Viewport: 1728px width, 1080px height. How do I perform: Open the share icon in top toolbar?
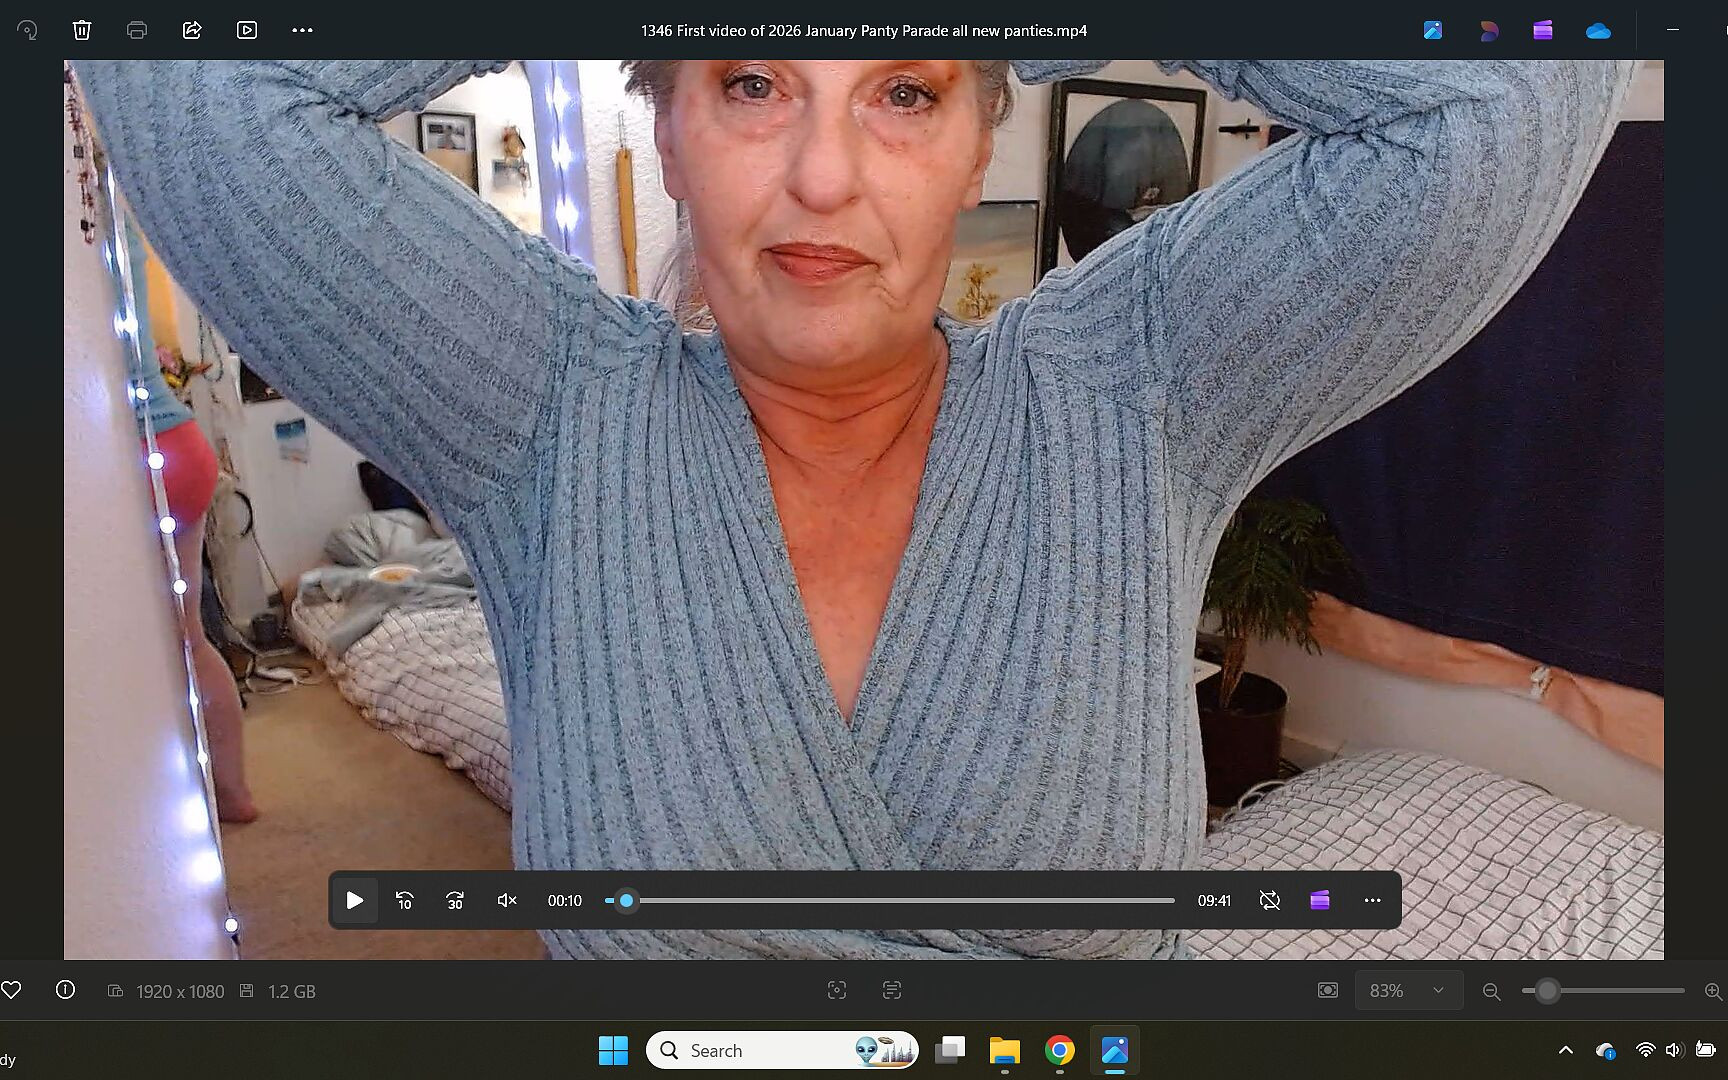(x=192, y=30)
